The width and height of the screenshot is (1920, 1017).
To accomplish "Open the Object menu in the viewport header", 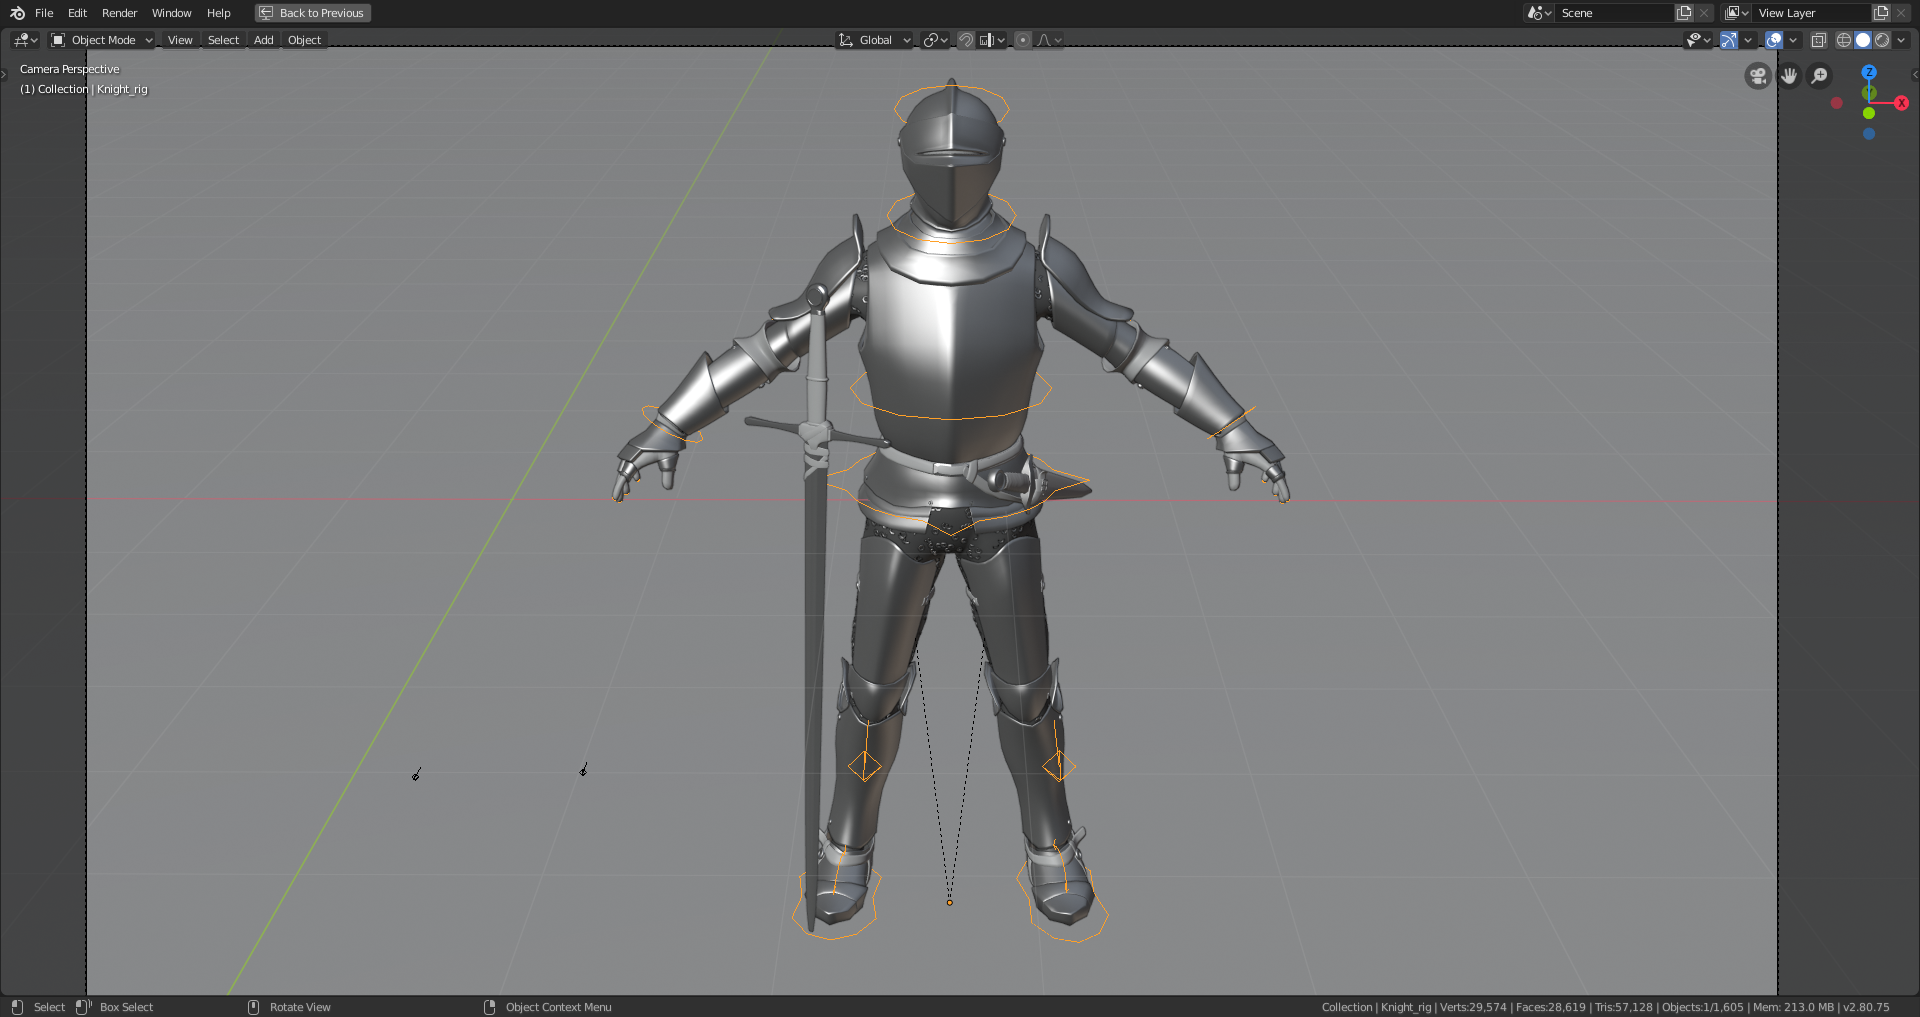I will tap(304, 40).
